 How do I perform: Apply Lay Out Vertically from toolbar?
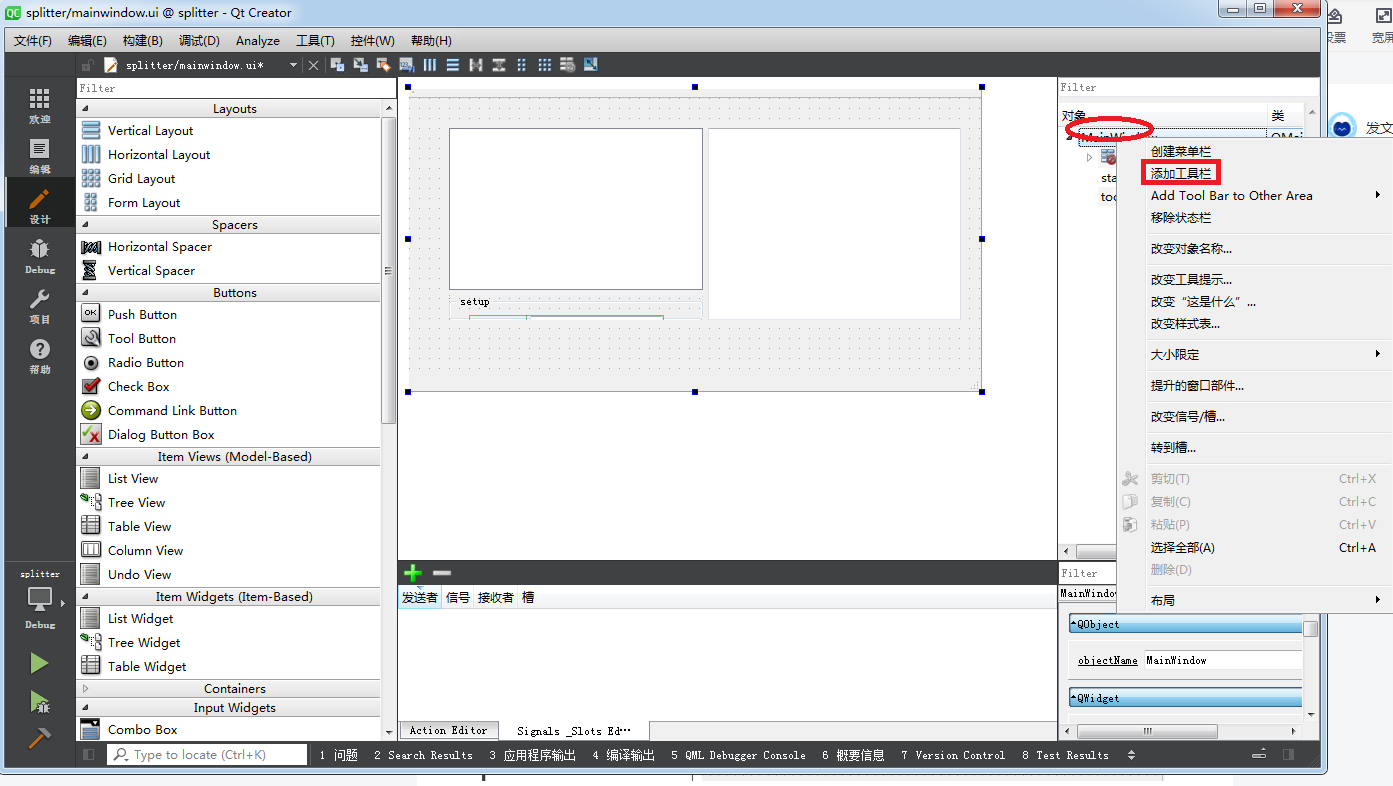(x=453, y=65)
